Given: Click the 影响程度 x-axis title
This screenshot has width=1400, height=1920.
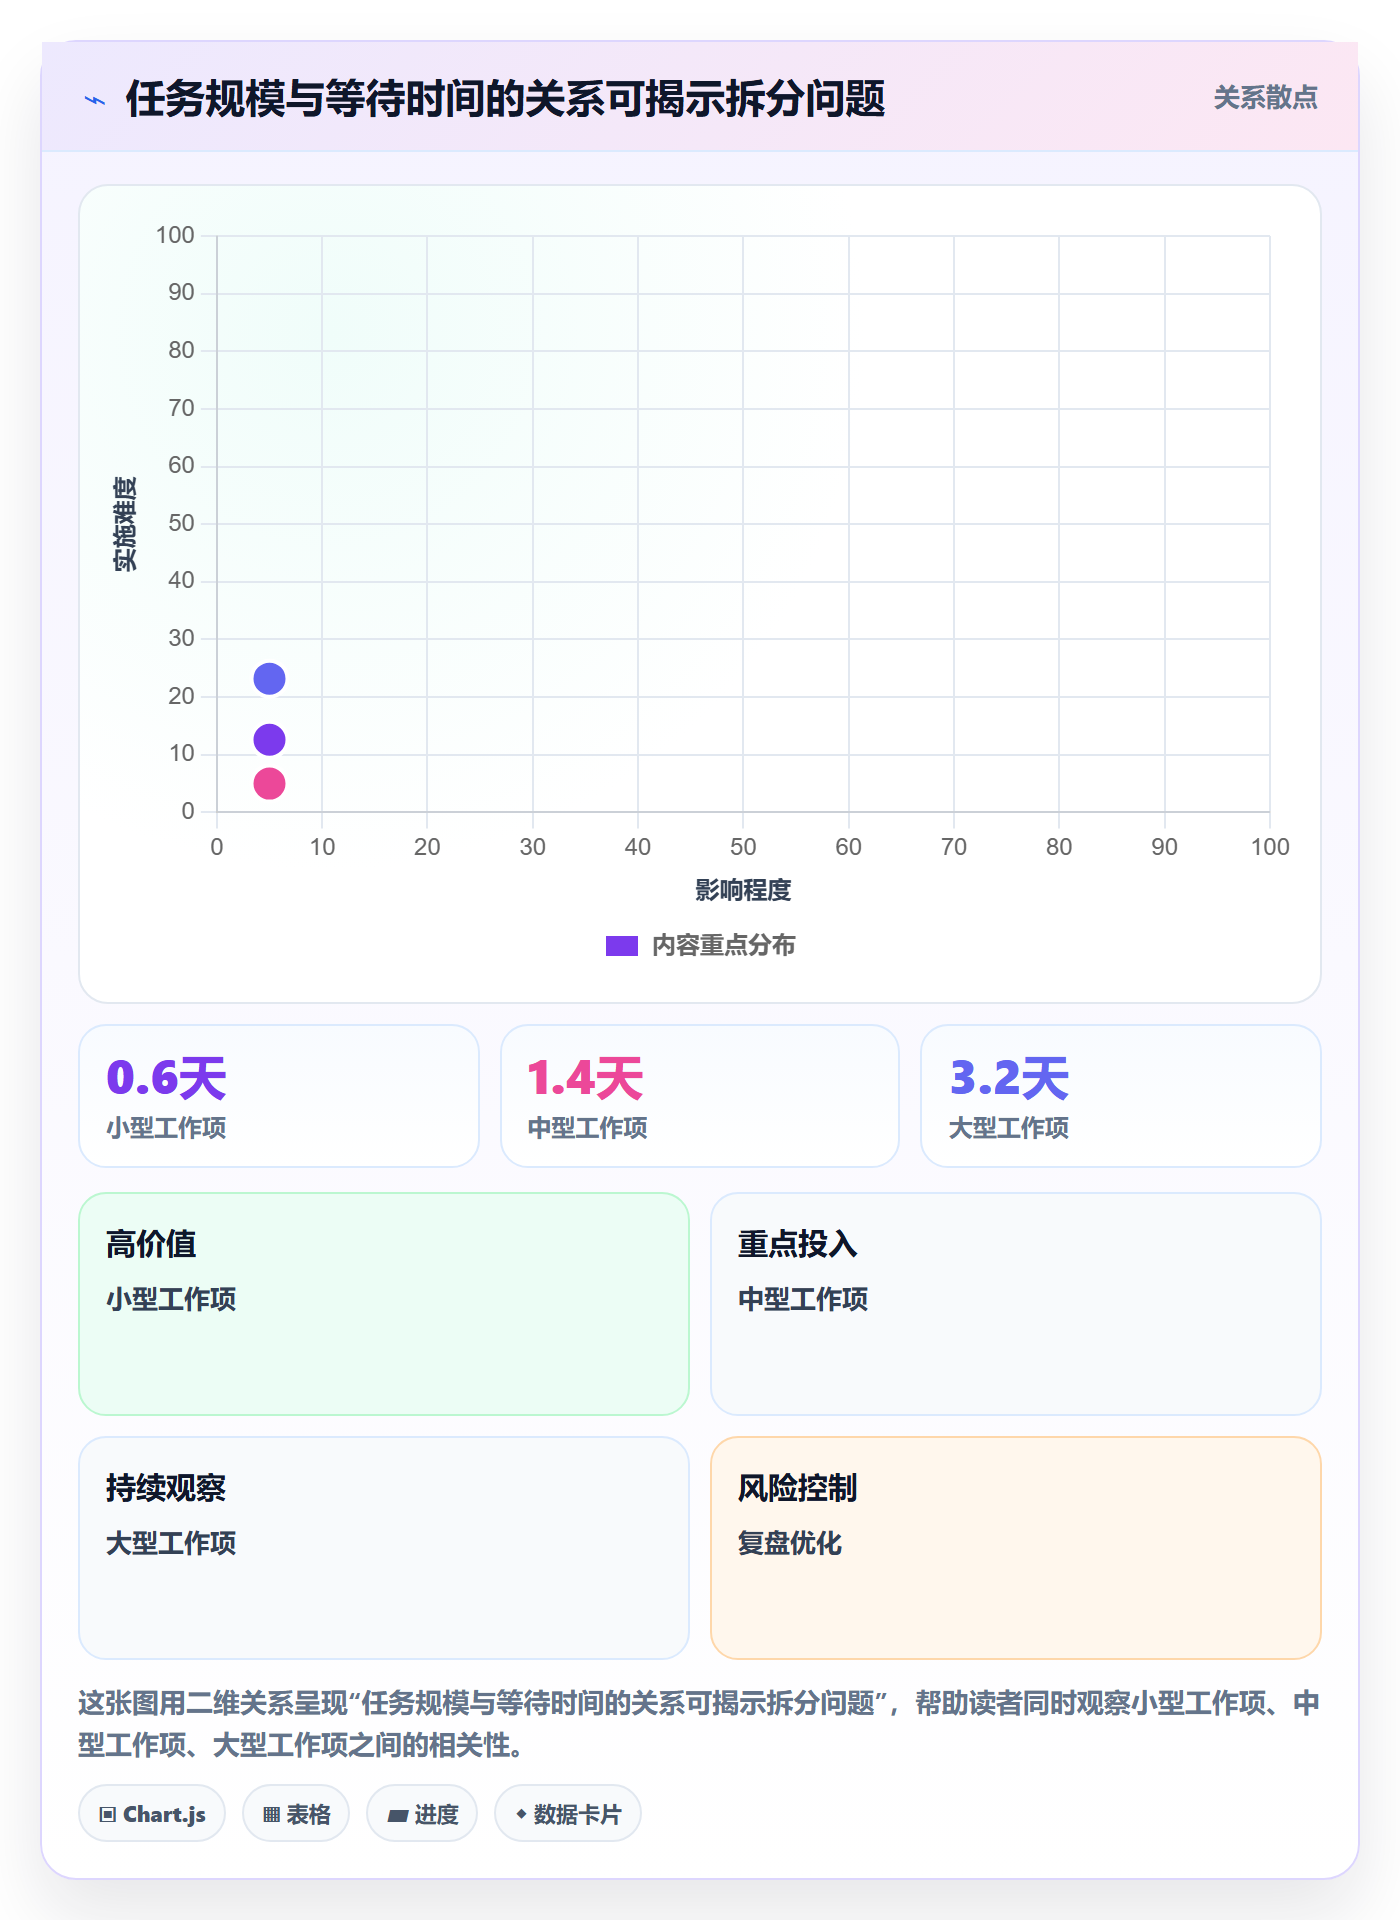Looking at the screenshot, I should (743, 890).
